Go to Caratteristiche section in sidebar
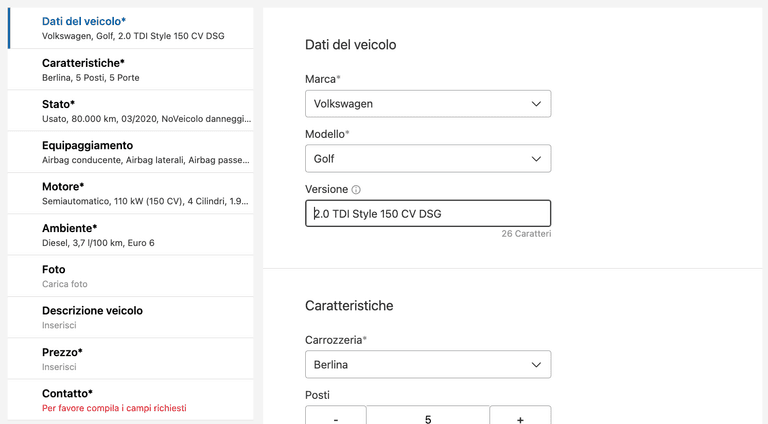768x424 pixels. [131, 70]
